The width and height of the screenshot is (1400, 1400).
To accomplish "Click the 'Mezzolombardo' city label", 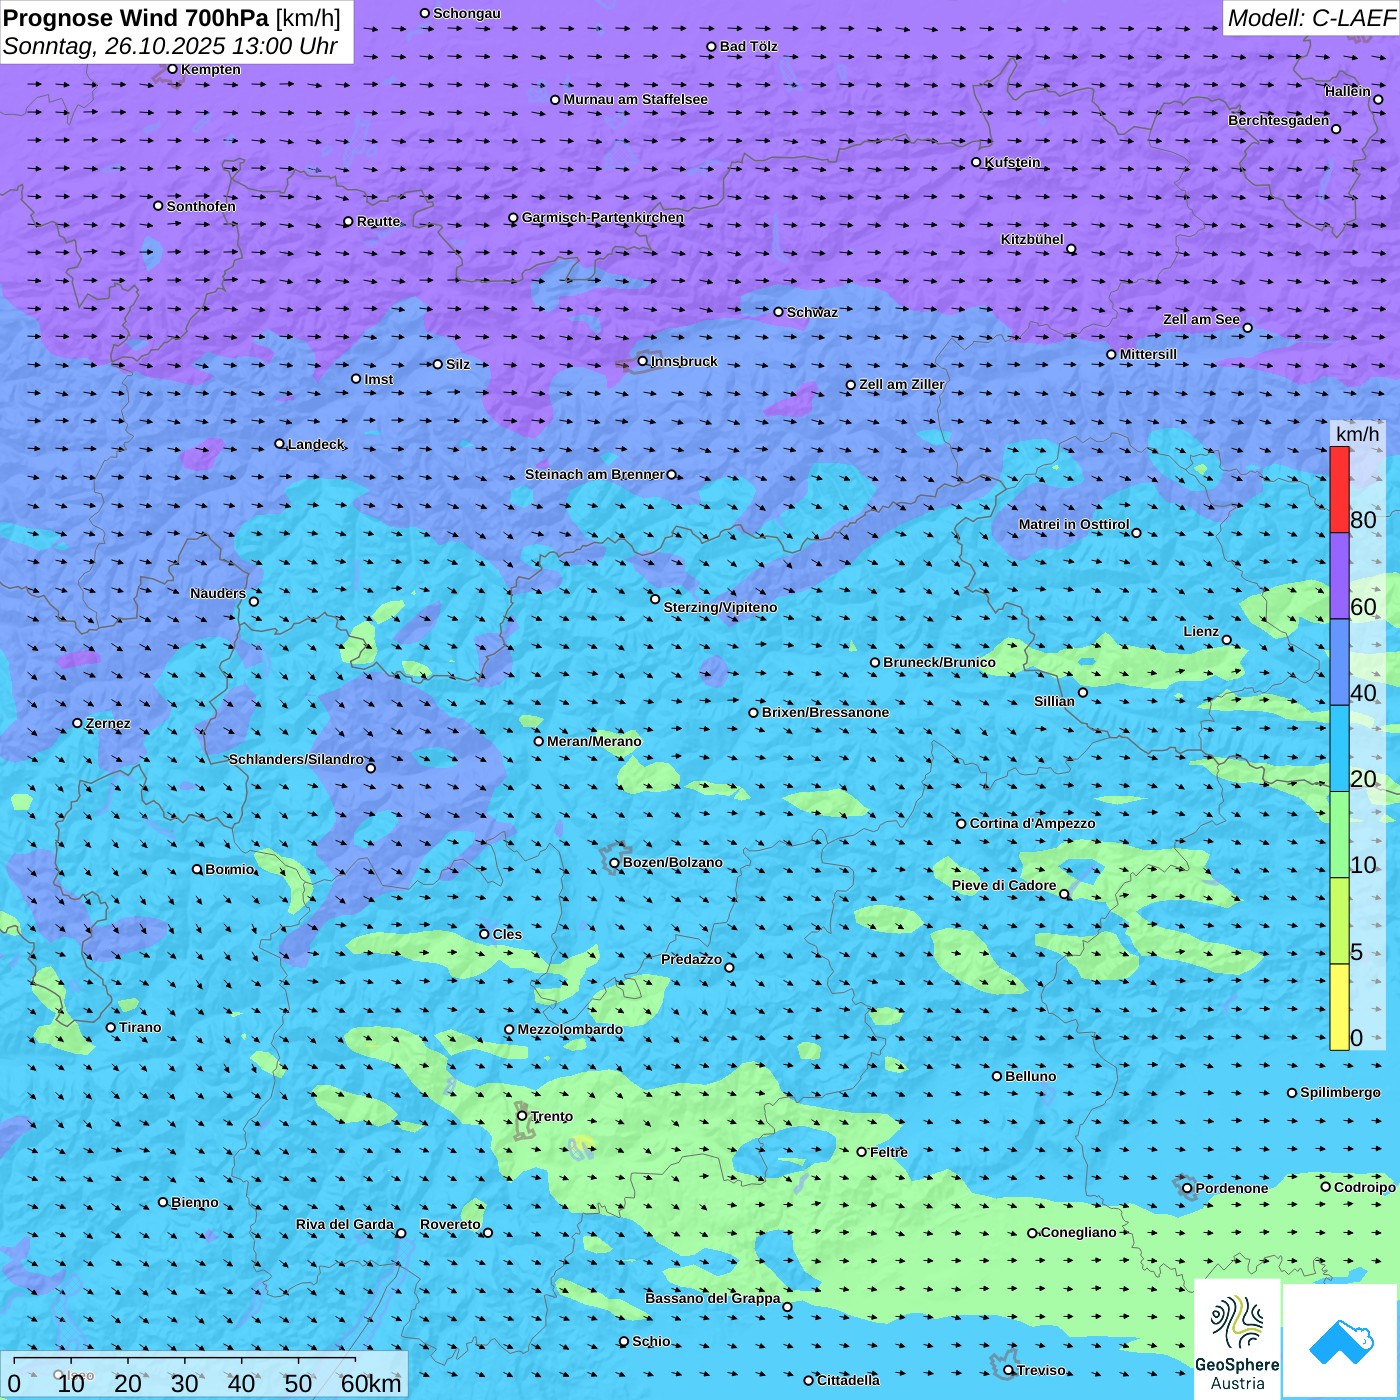I will pos(571,1029).
